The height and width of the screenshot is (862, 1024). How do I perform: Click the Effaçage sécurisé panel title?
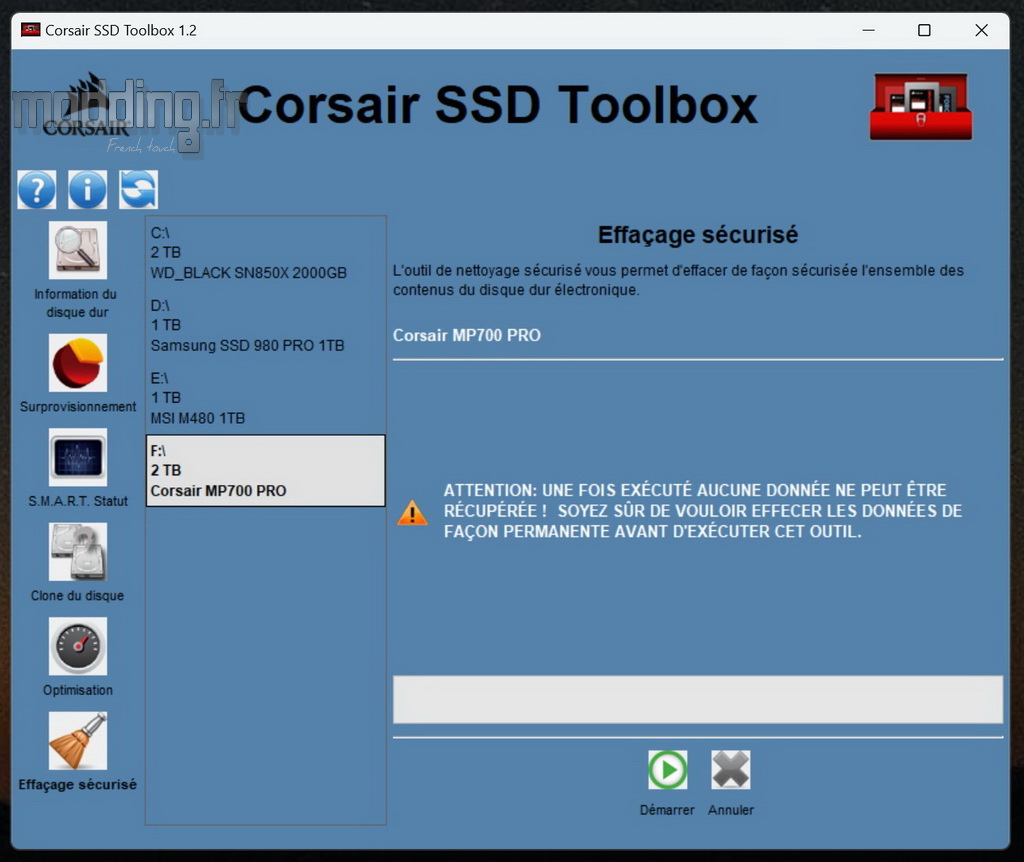[x=697, y=234]
